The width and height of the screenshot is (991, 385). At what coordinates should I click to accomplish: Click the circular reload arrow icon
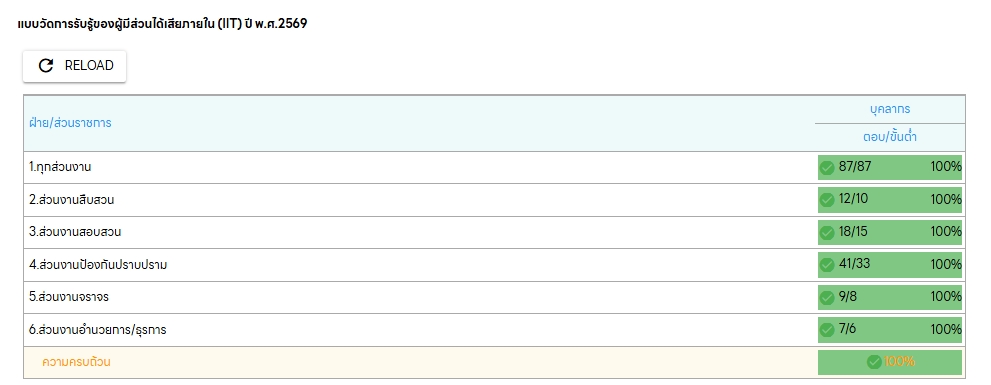coord(46,66)
